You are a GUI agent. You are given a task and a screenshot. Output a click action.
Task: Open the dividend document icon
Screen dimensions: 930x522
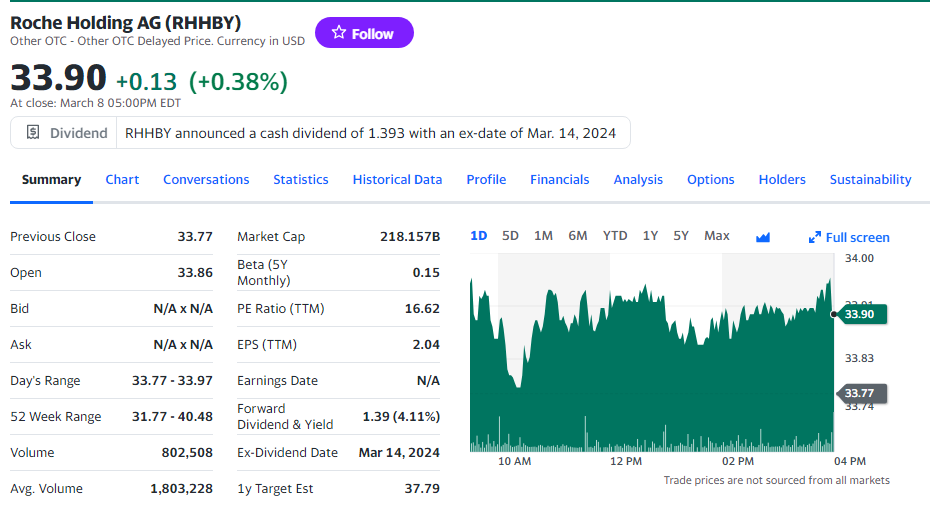coord(33,132)
